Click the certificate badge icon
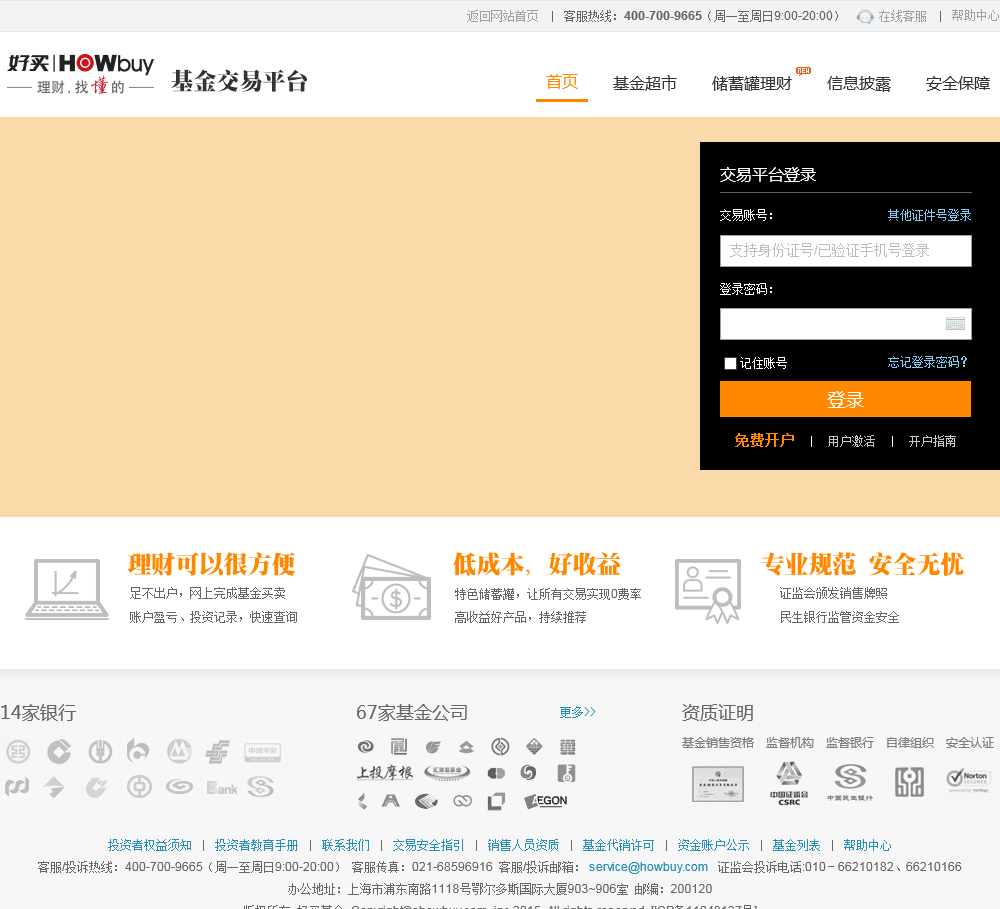The image size is (1000, 909). [707, 589]
